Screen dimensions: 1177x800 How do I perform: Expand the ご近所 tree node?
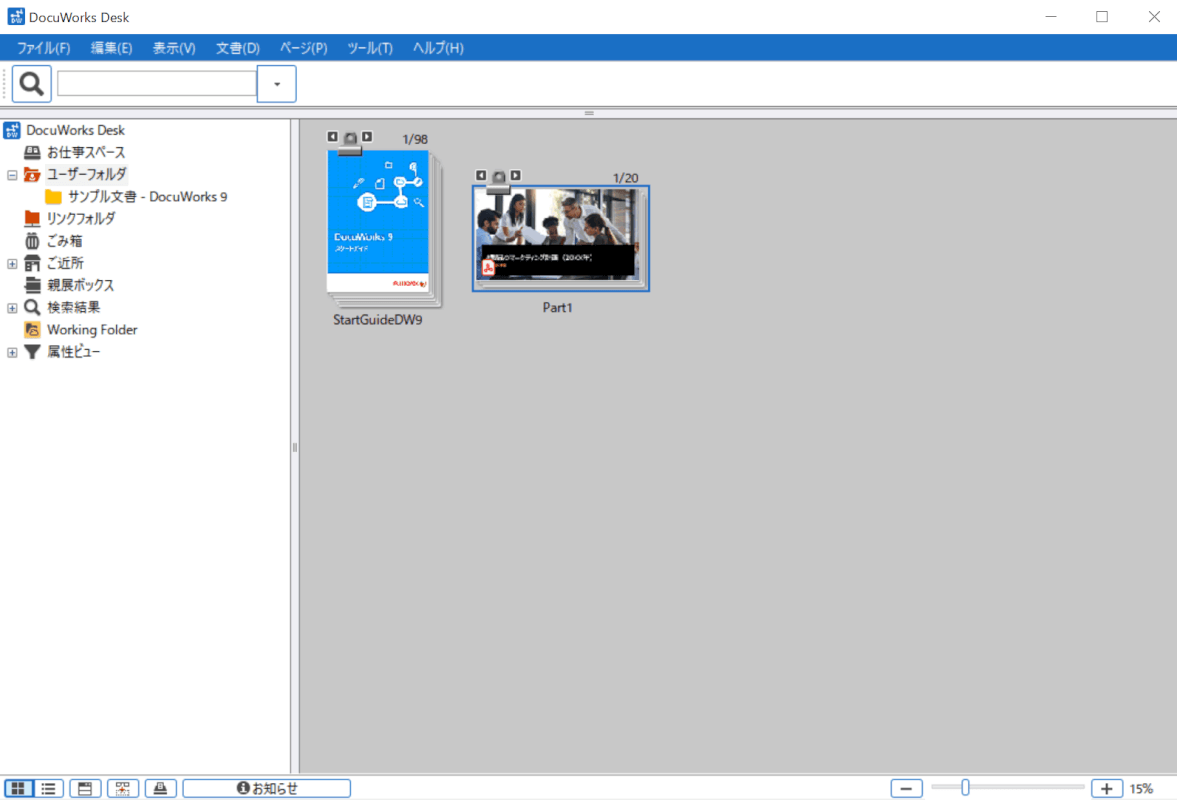[x=12, y=264]
